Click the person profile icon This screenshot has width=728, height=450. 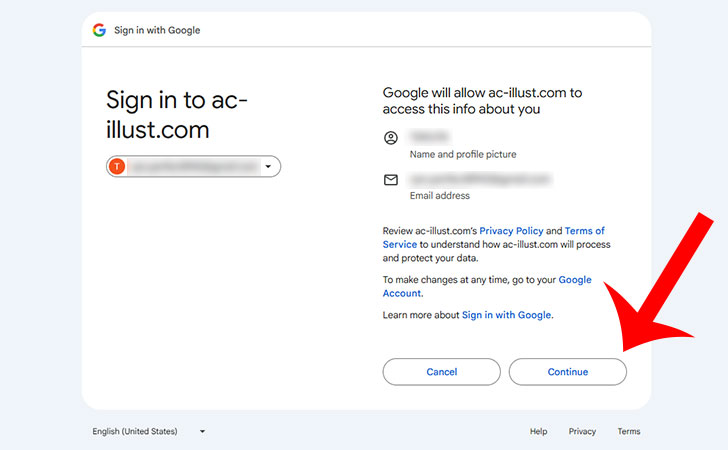(391, 138)
